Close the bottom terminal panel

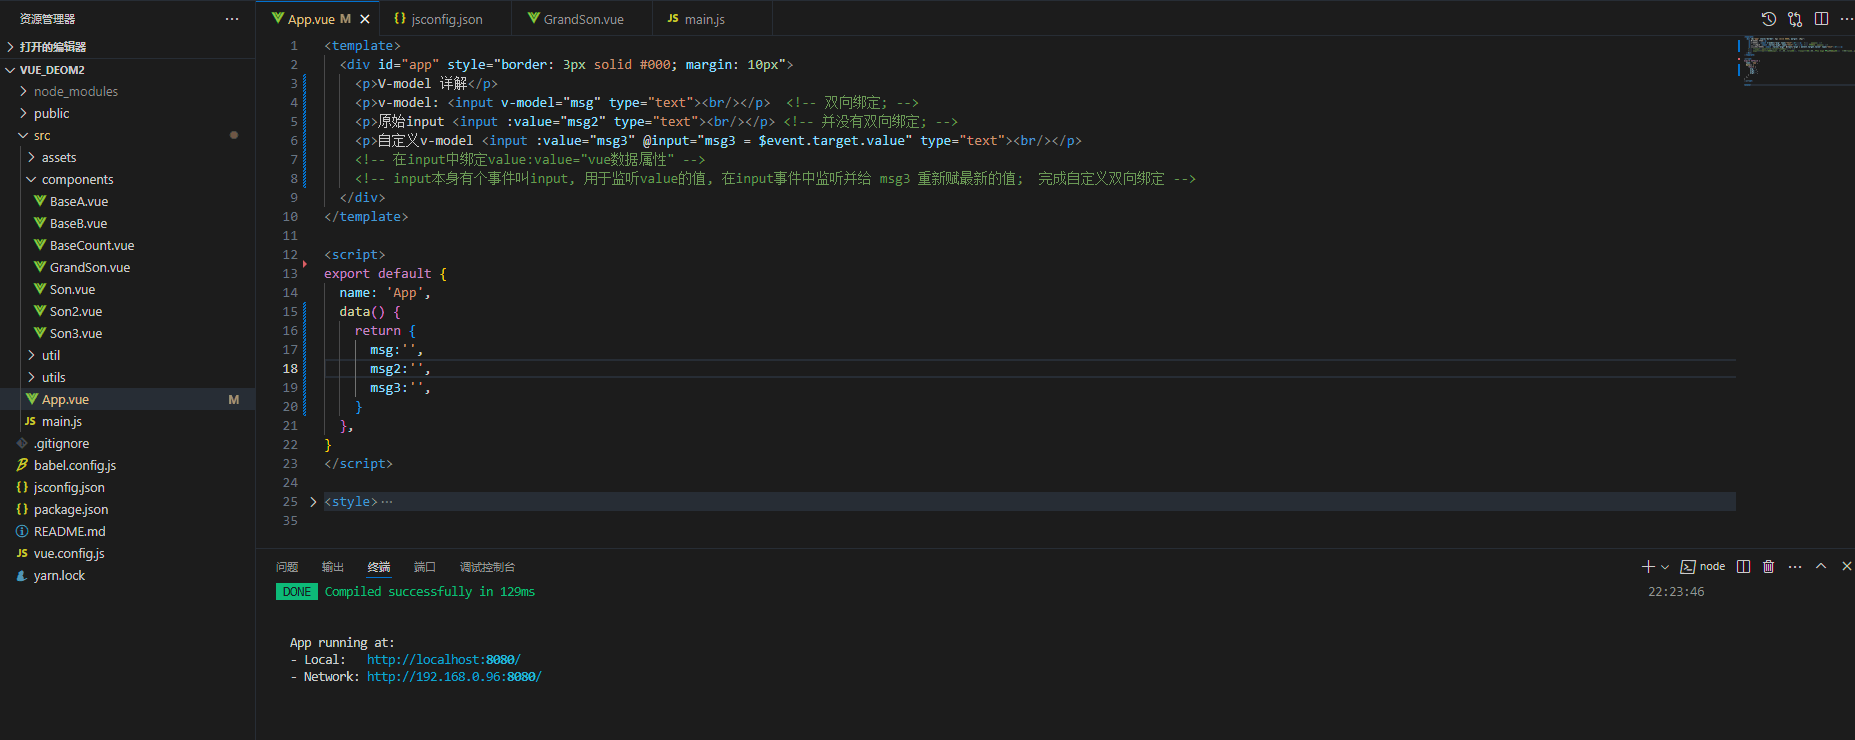[1846, 566]
